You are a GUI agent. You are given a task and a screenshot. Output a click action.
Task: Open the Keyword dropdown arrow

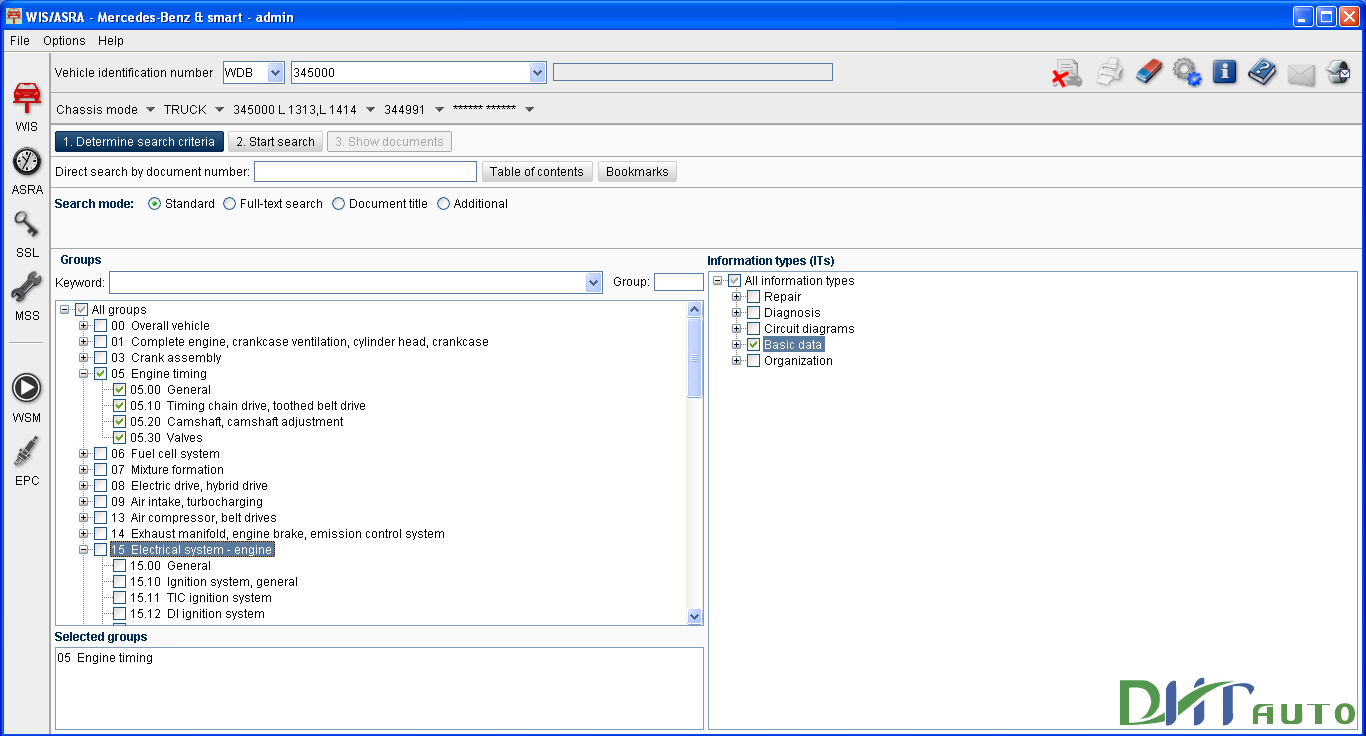click(x=594, y=283)
